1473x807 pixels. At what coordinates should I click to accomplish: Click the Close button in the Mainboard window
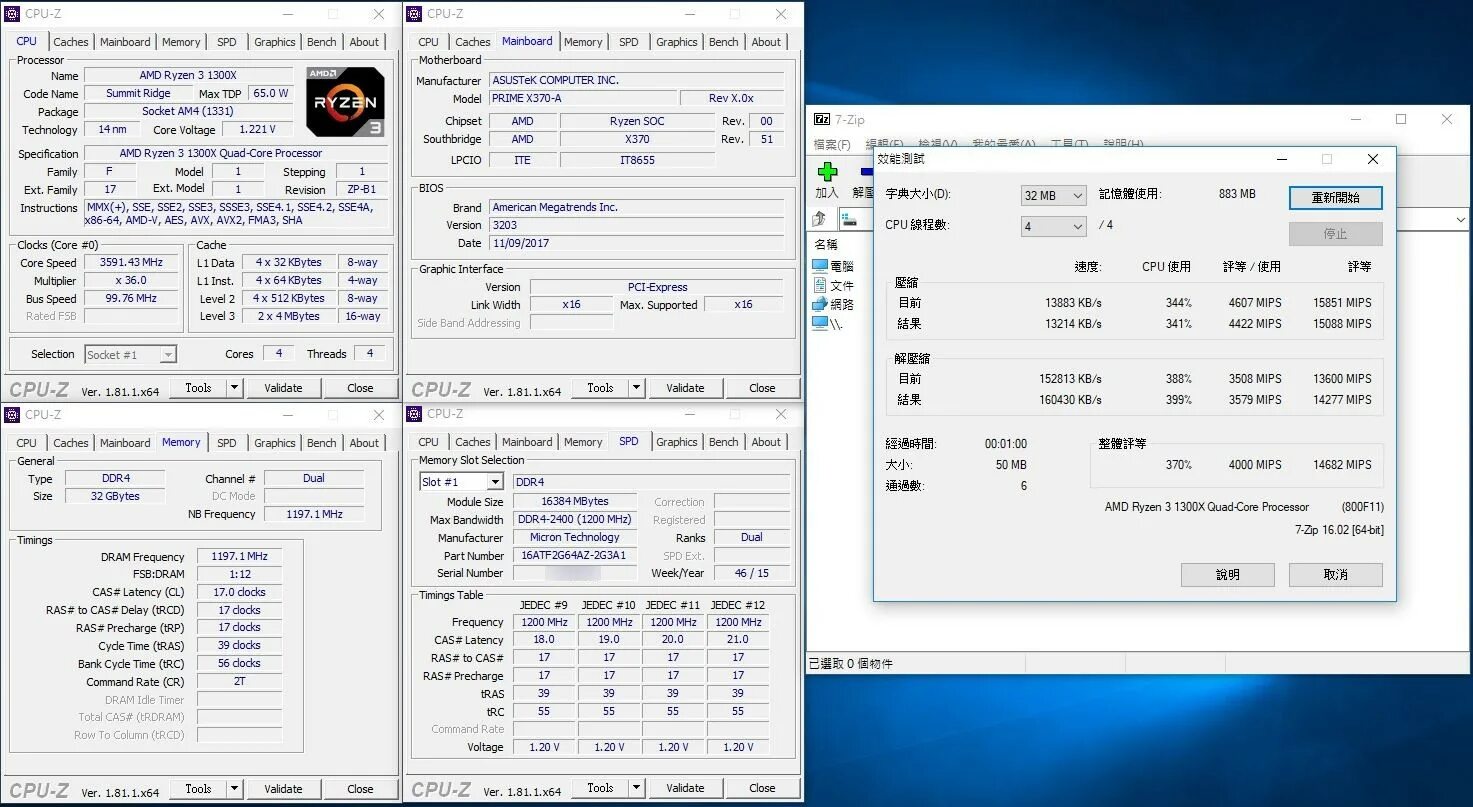(x=762, y=388)
